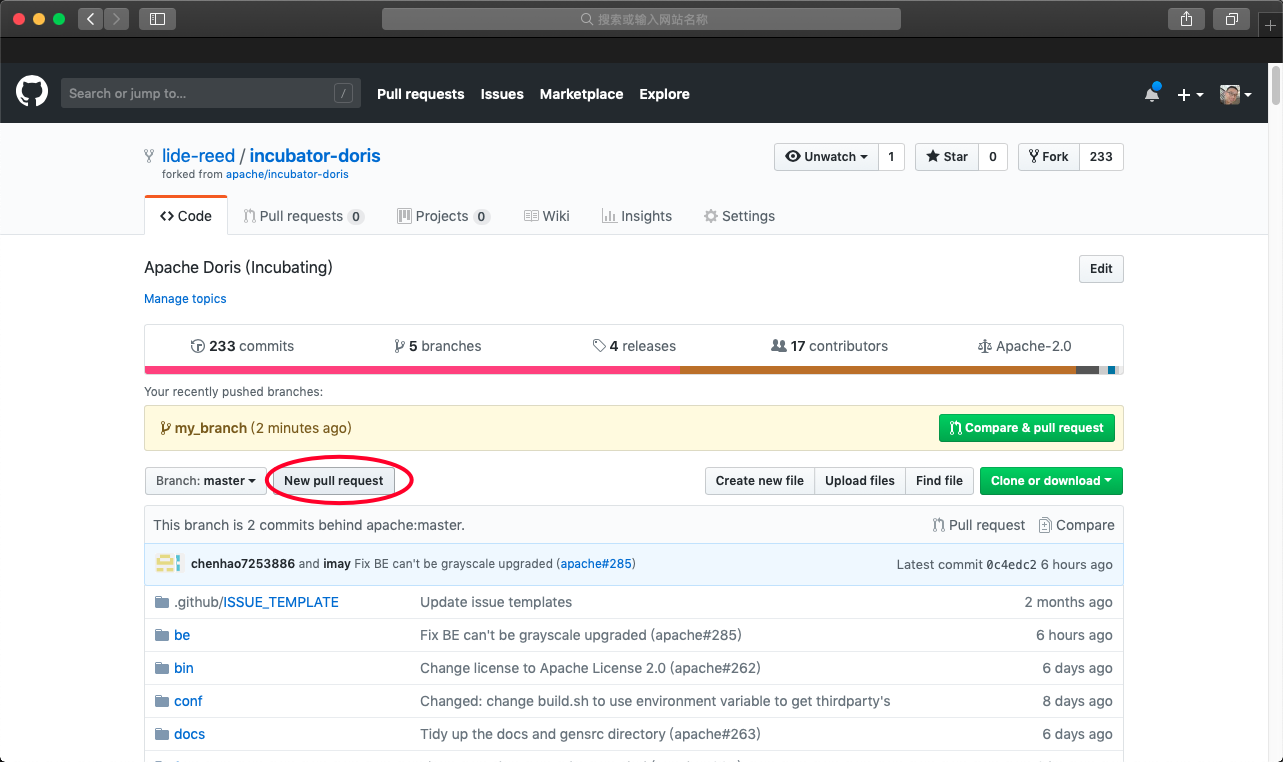This screenshot has width=1283, height=762.
Task: Open the plus create-new menu
Action: pos(1189,94)
